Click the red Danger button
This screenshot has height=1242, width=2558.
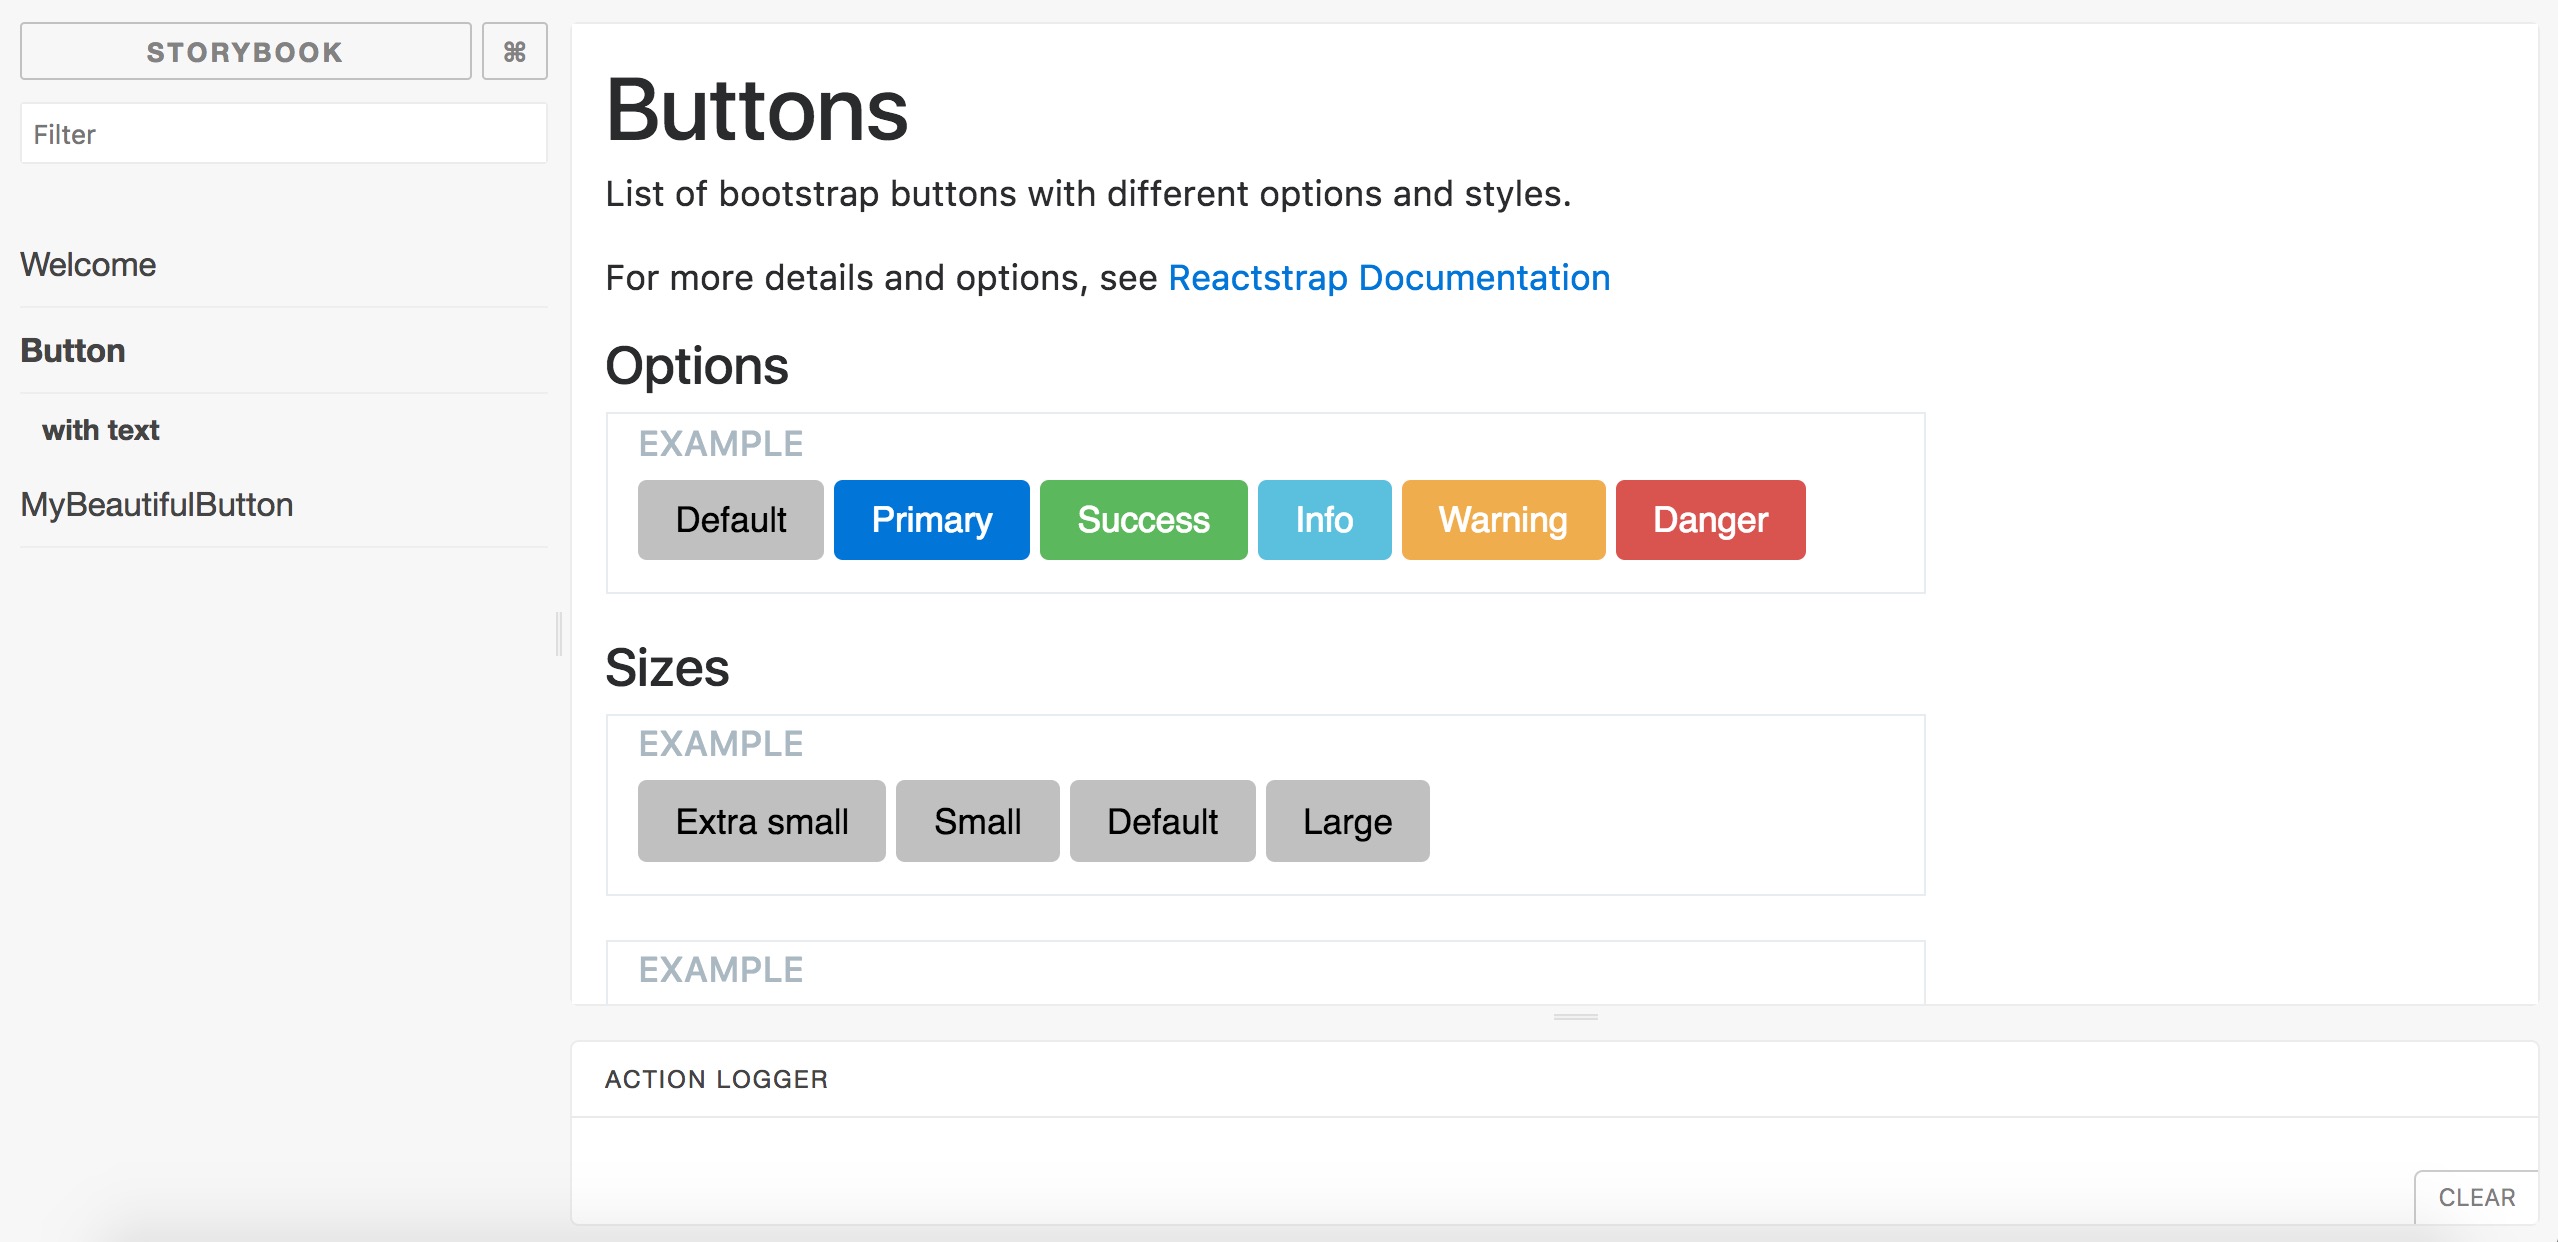[x=1711, y=520]
